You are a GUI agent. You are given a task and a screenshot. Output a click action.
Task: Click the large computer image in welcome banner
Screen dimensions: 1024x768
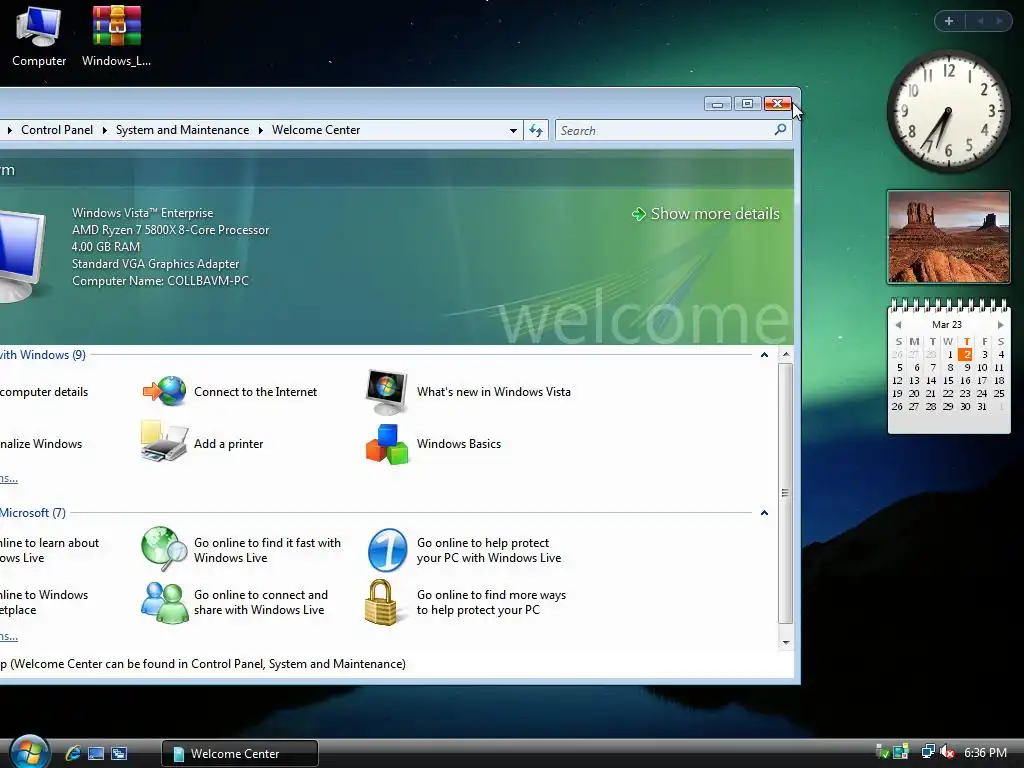[x=22, y=255]
